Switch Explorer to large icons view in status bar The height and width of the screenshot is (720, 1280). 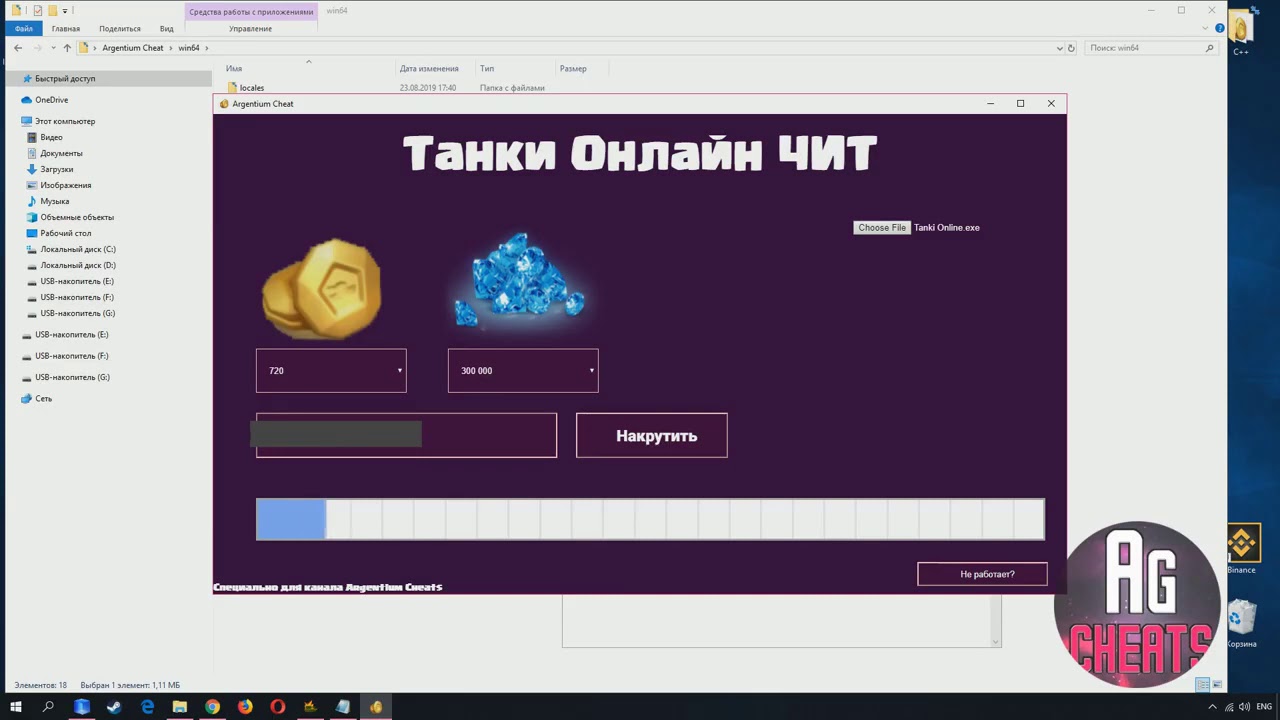tap(1218, 685)
